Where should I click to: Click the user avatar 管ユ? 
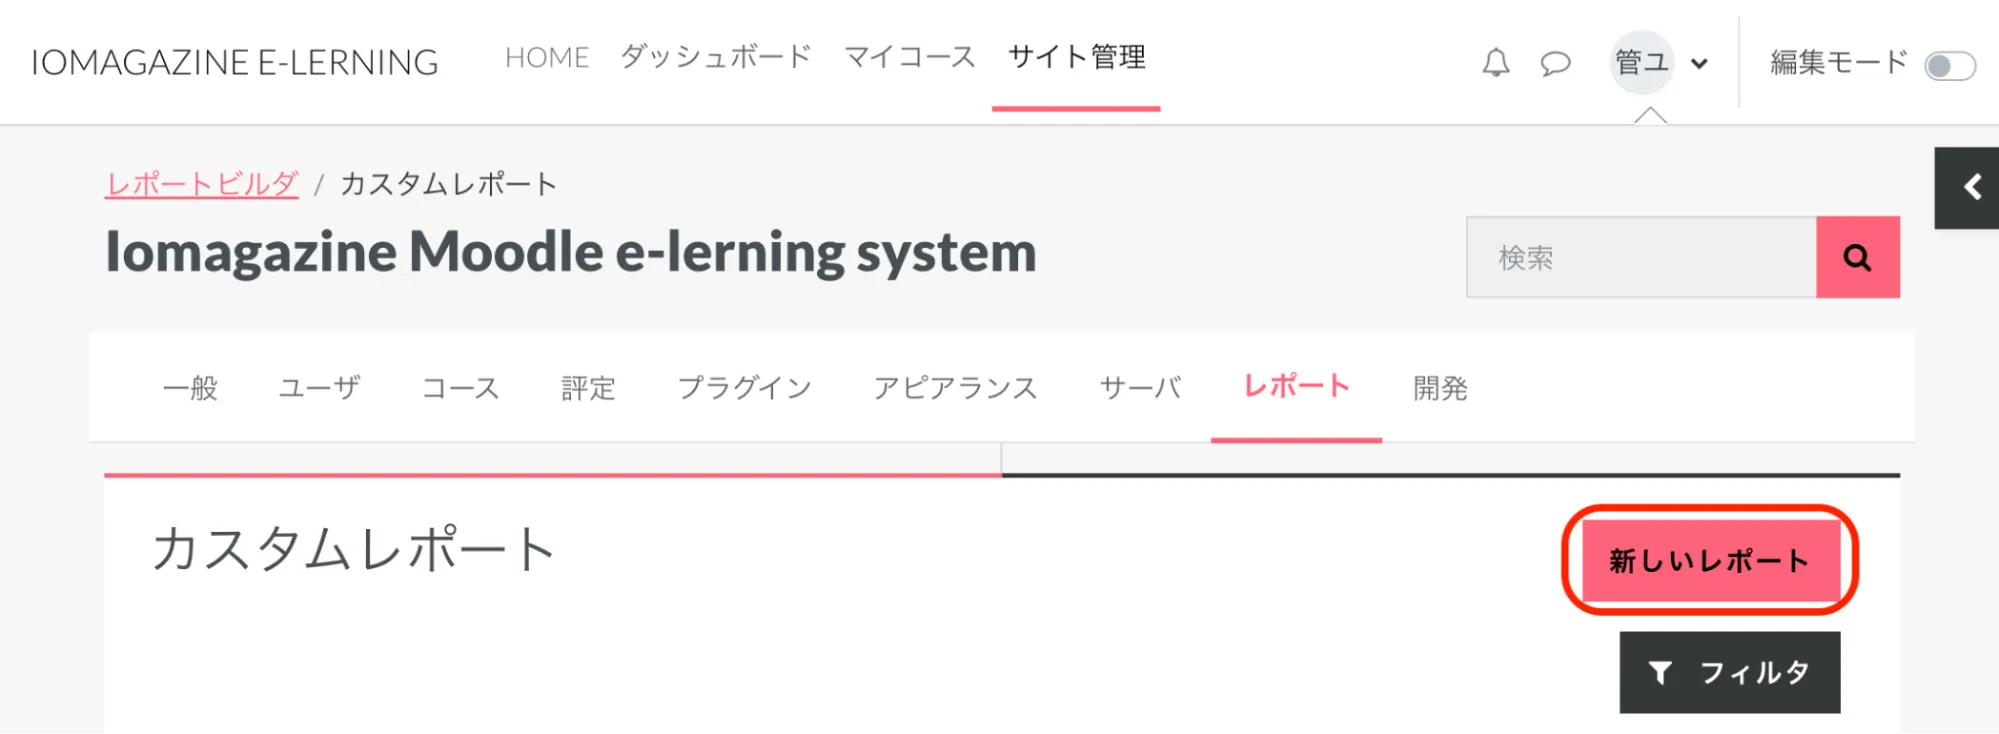1641,63
